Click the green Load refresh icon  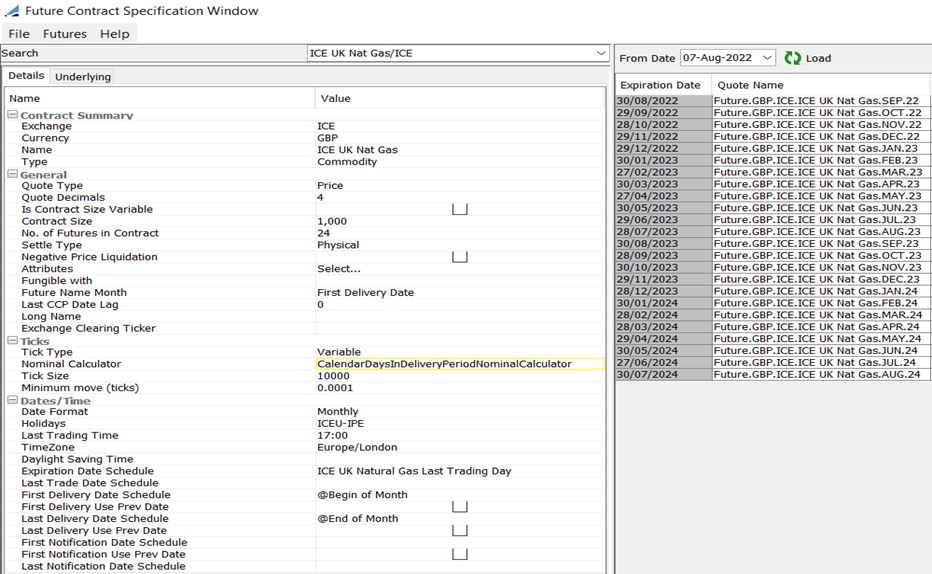(792, 58)
